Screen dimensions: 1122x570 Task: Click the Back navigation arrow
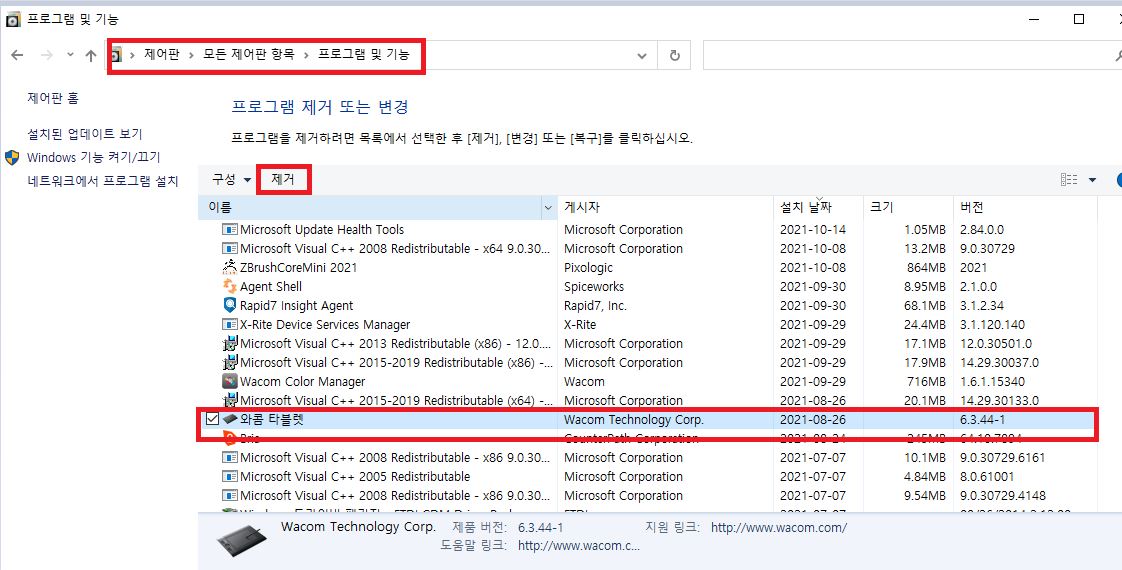pyautogui.click(x=17, y=55)
